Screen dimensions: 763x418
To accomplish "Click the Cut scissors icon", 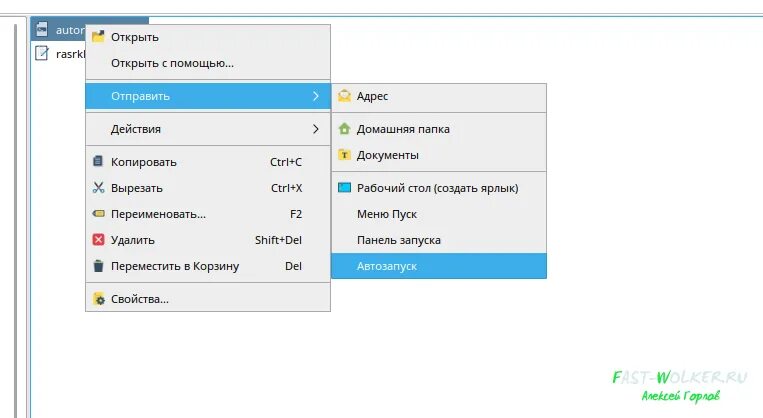I will pyautogui.click(x=98, y=188).
